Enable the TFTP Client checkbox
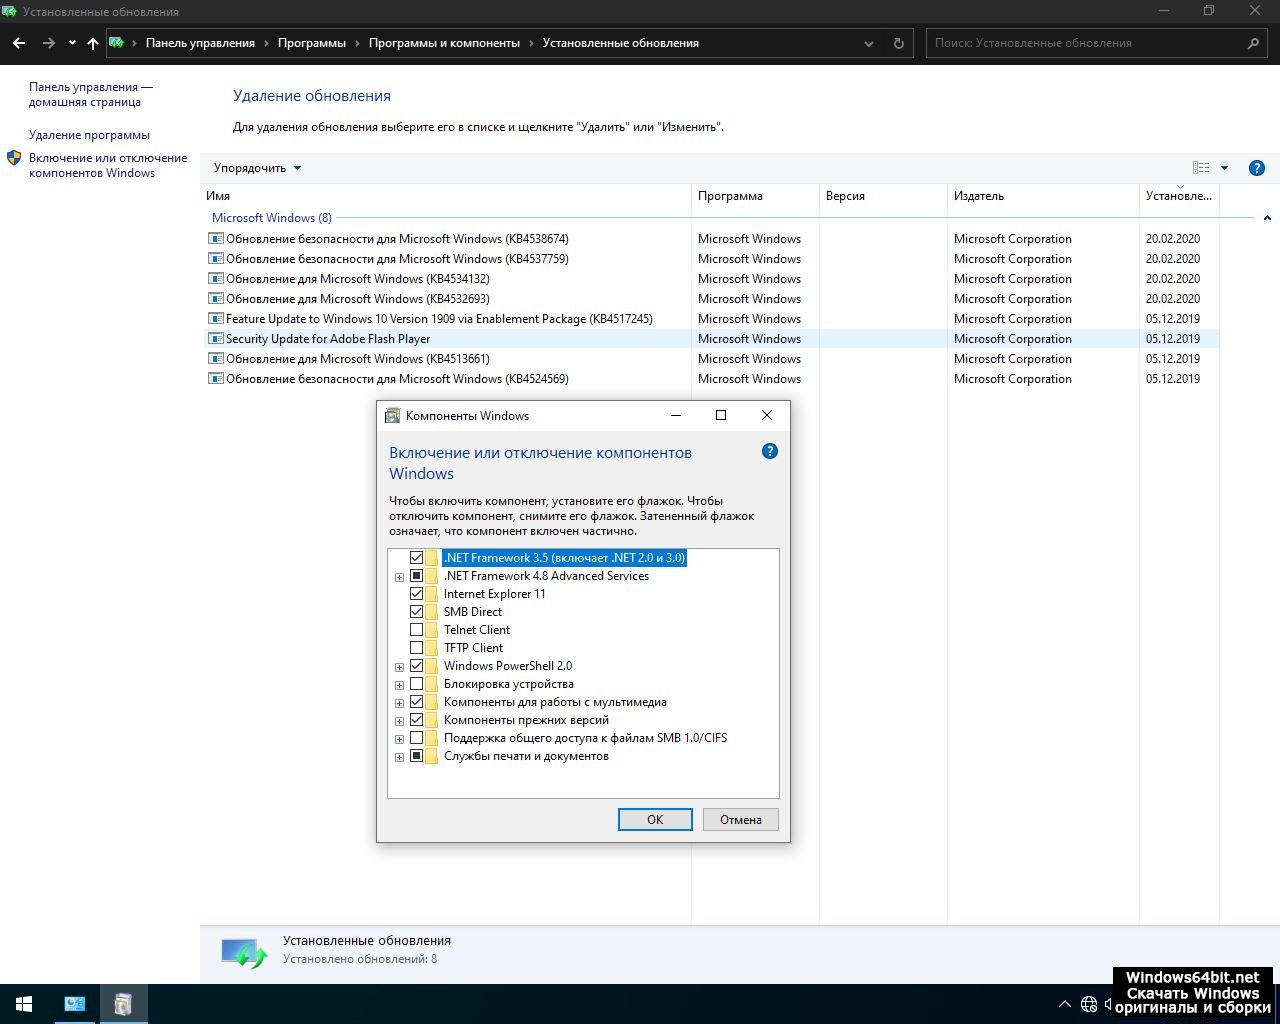 click(417, 648)
